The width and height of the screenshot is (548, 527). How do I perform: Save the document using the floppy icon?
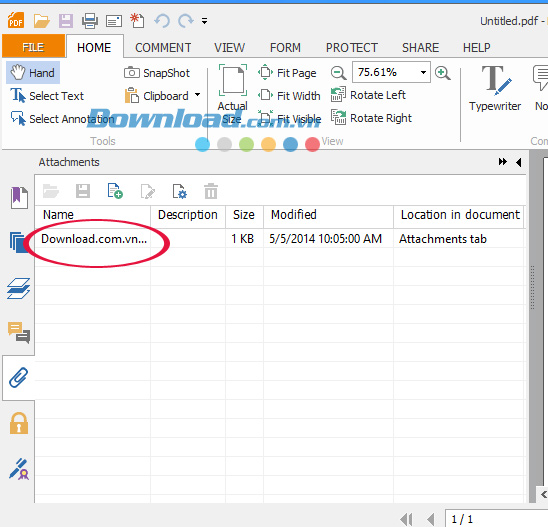66,21
